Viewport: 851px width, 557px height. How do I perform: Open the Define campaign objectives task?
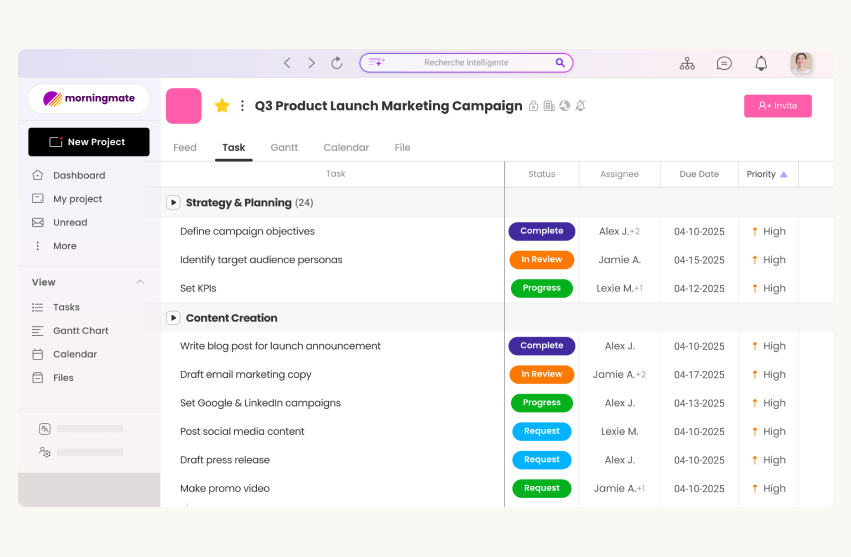tap(247, 231)
